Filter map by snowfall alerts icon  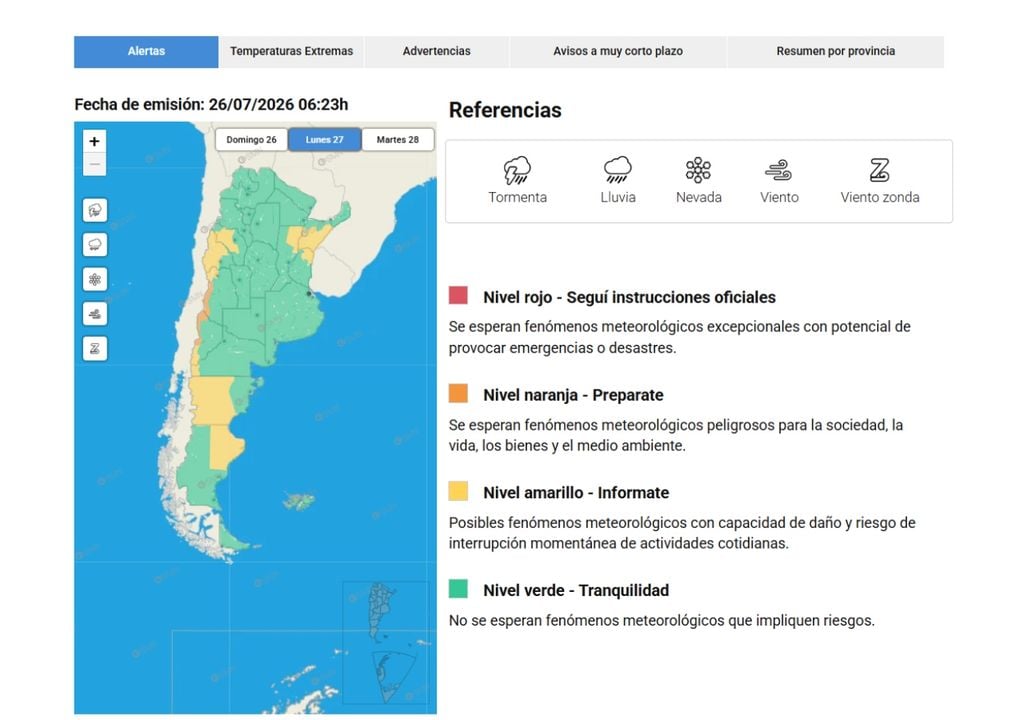click(95, 280)
